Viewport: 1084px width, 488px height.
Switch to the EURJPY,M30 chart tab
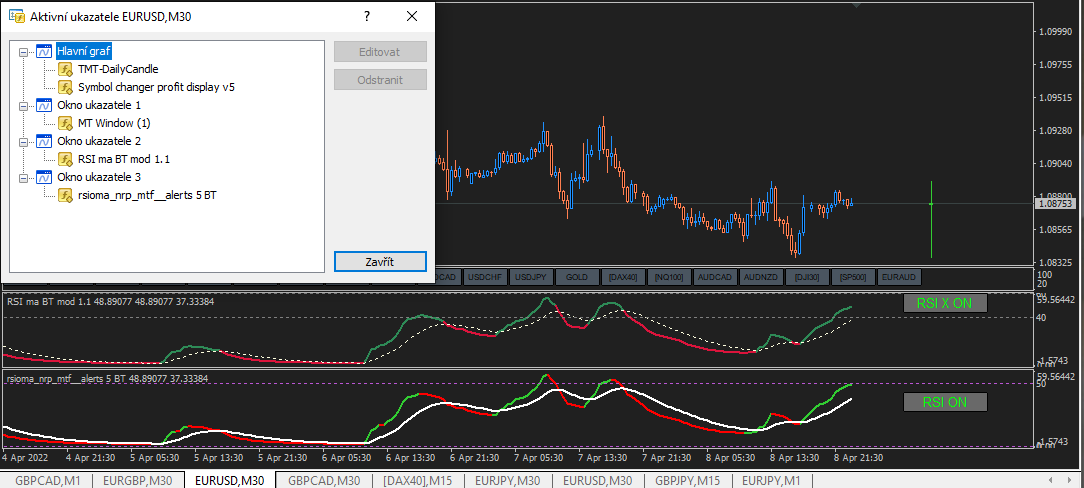[x=508, y=480]
